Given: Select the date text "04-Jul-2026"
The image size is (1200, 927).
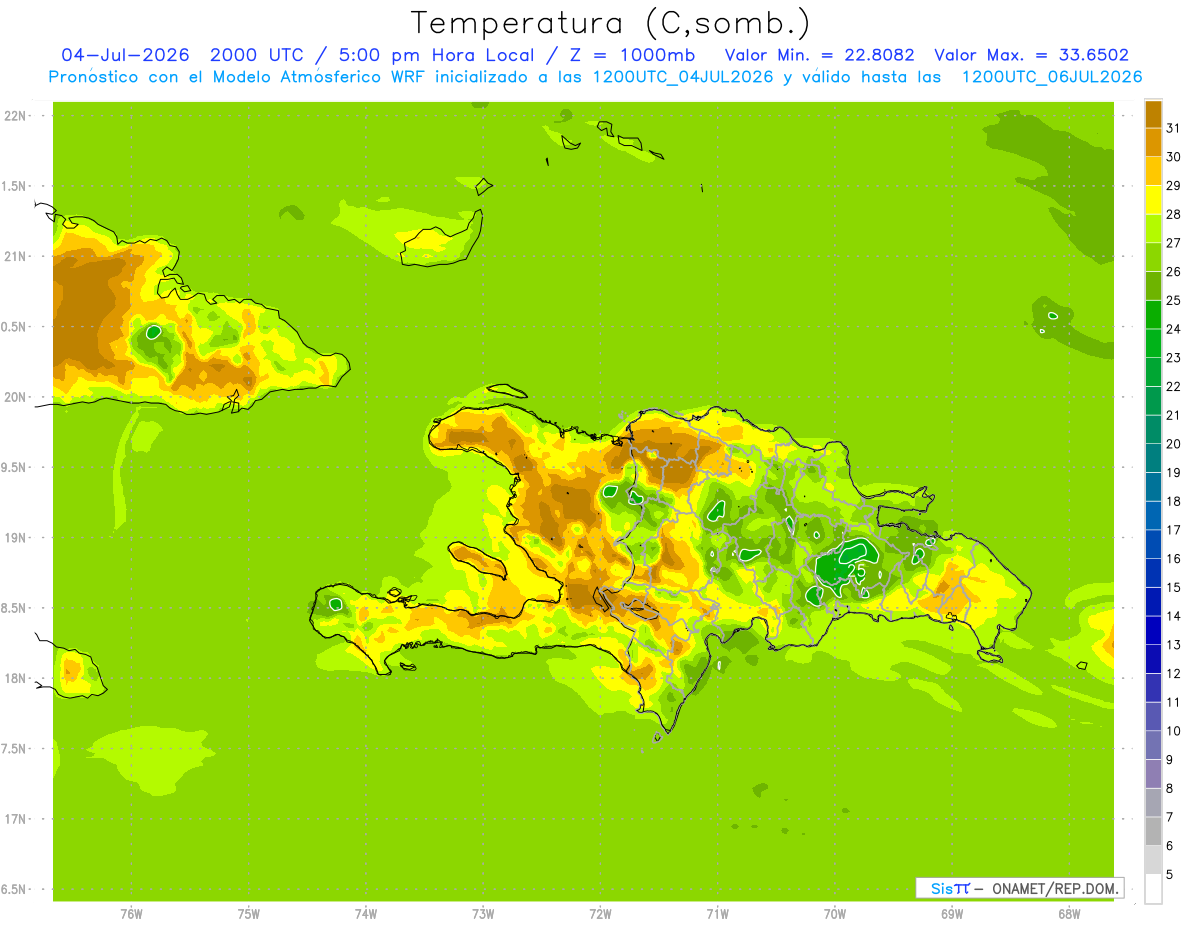Looking at the screenshot, I should tap(125, 55).
